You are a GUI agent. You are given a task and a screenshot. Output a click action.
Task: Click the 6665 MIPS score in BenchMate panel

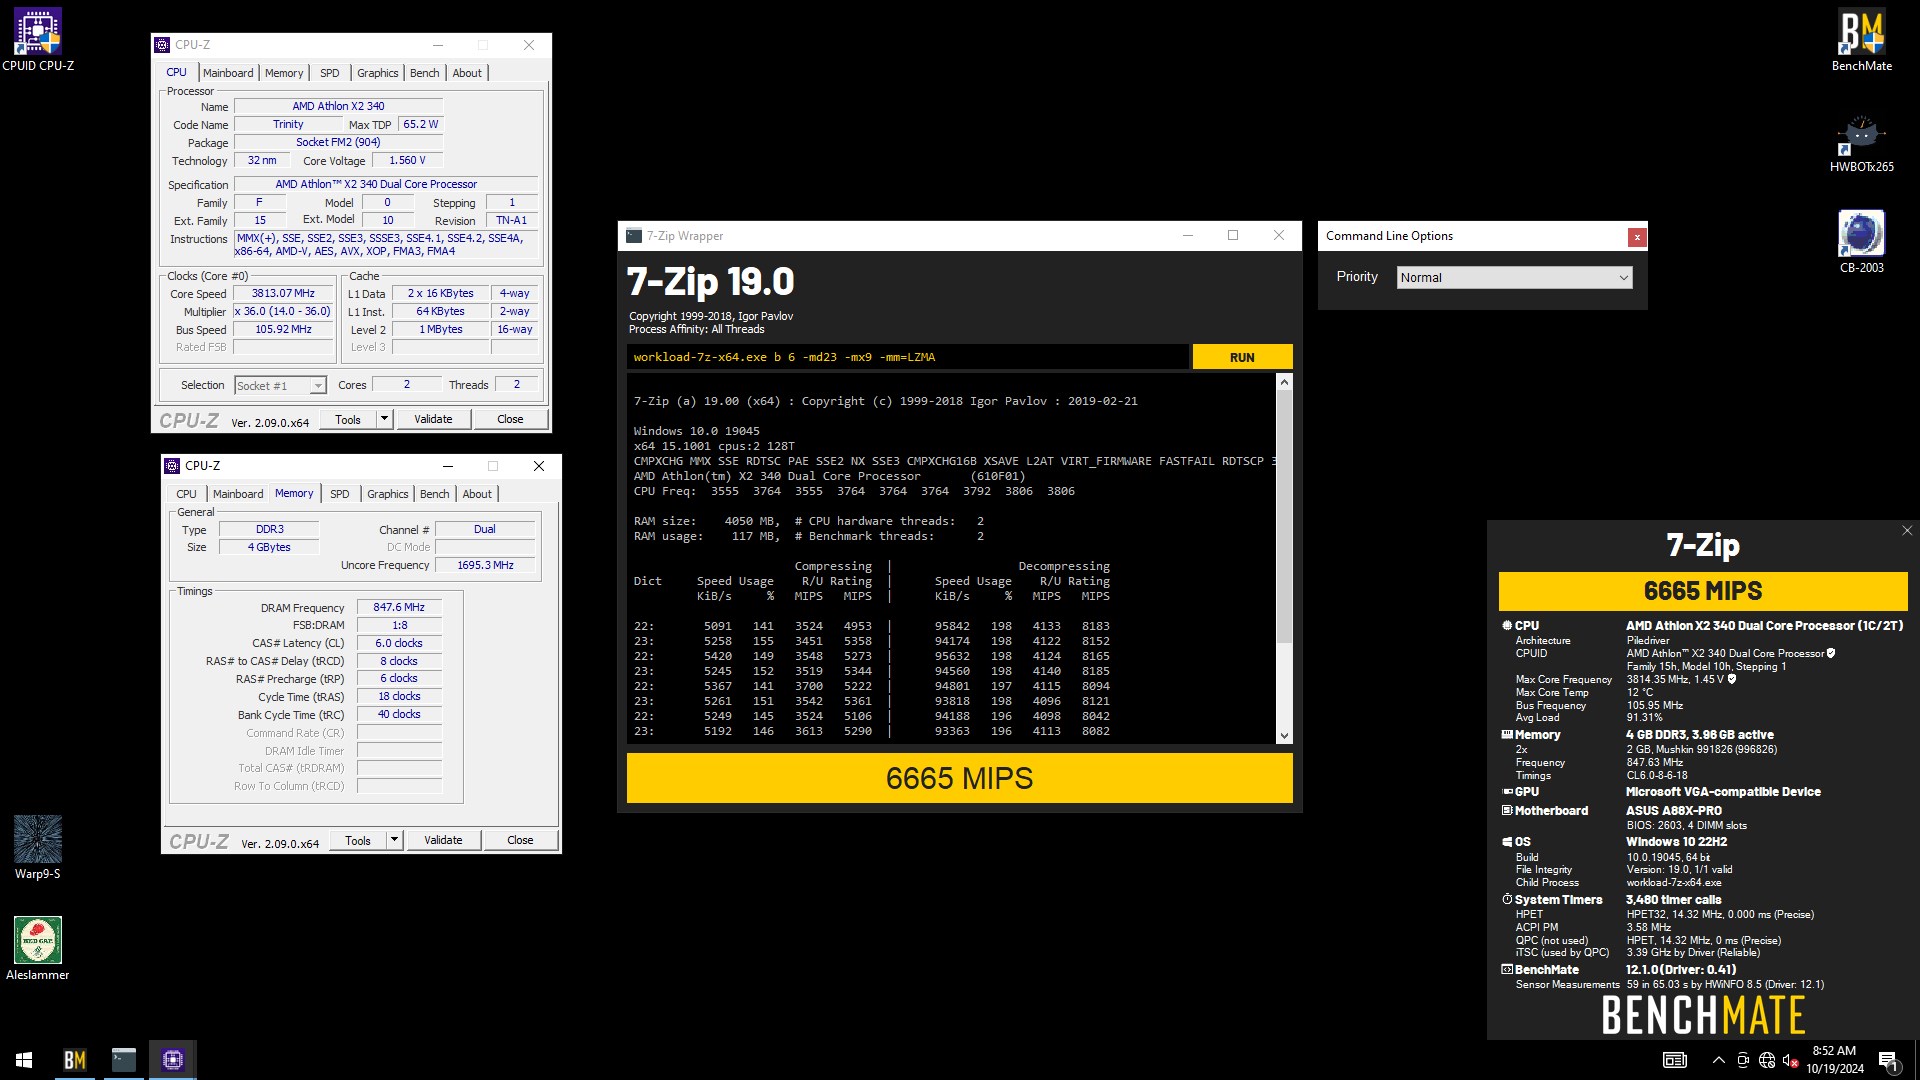coord(1702,591)
